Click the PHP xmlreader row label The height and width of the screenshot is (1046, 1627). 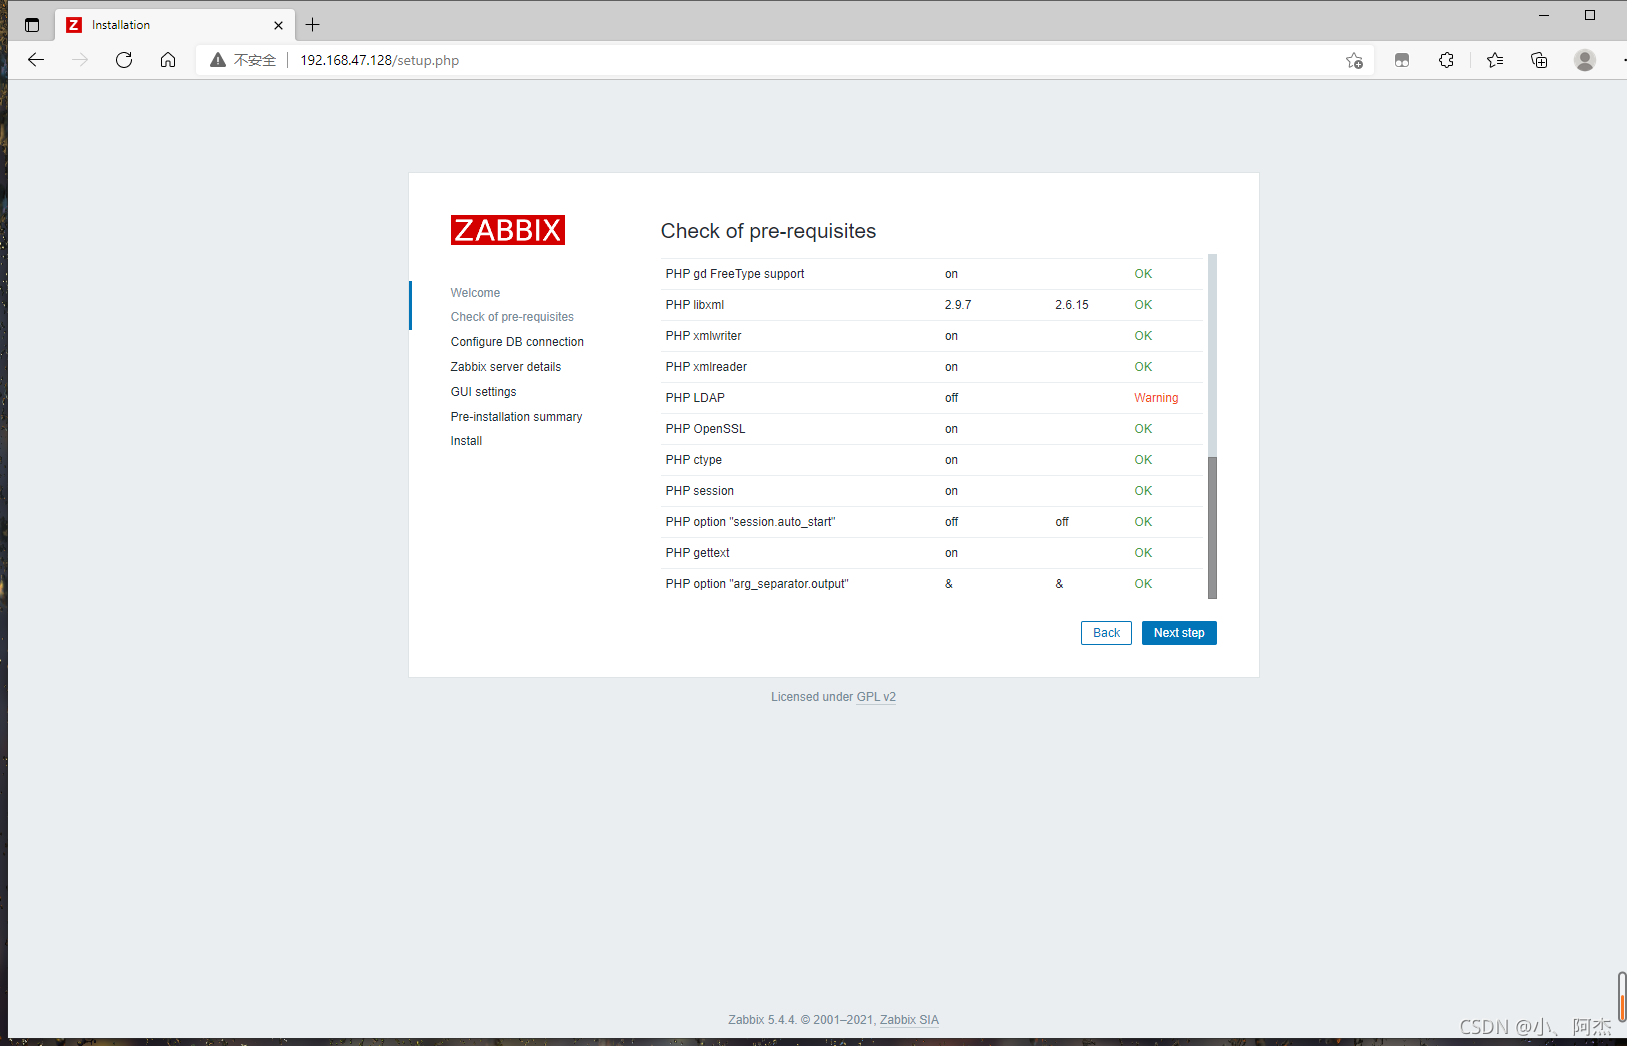[x=706, y=367]
